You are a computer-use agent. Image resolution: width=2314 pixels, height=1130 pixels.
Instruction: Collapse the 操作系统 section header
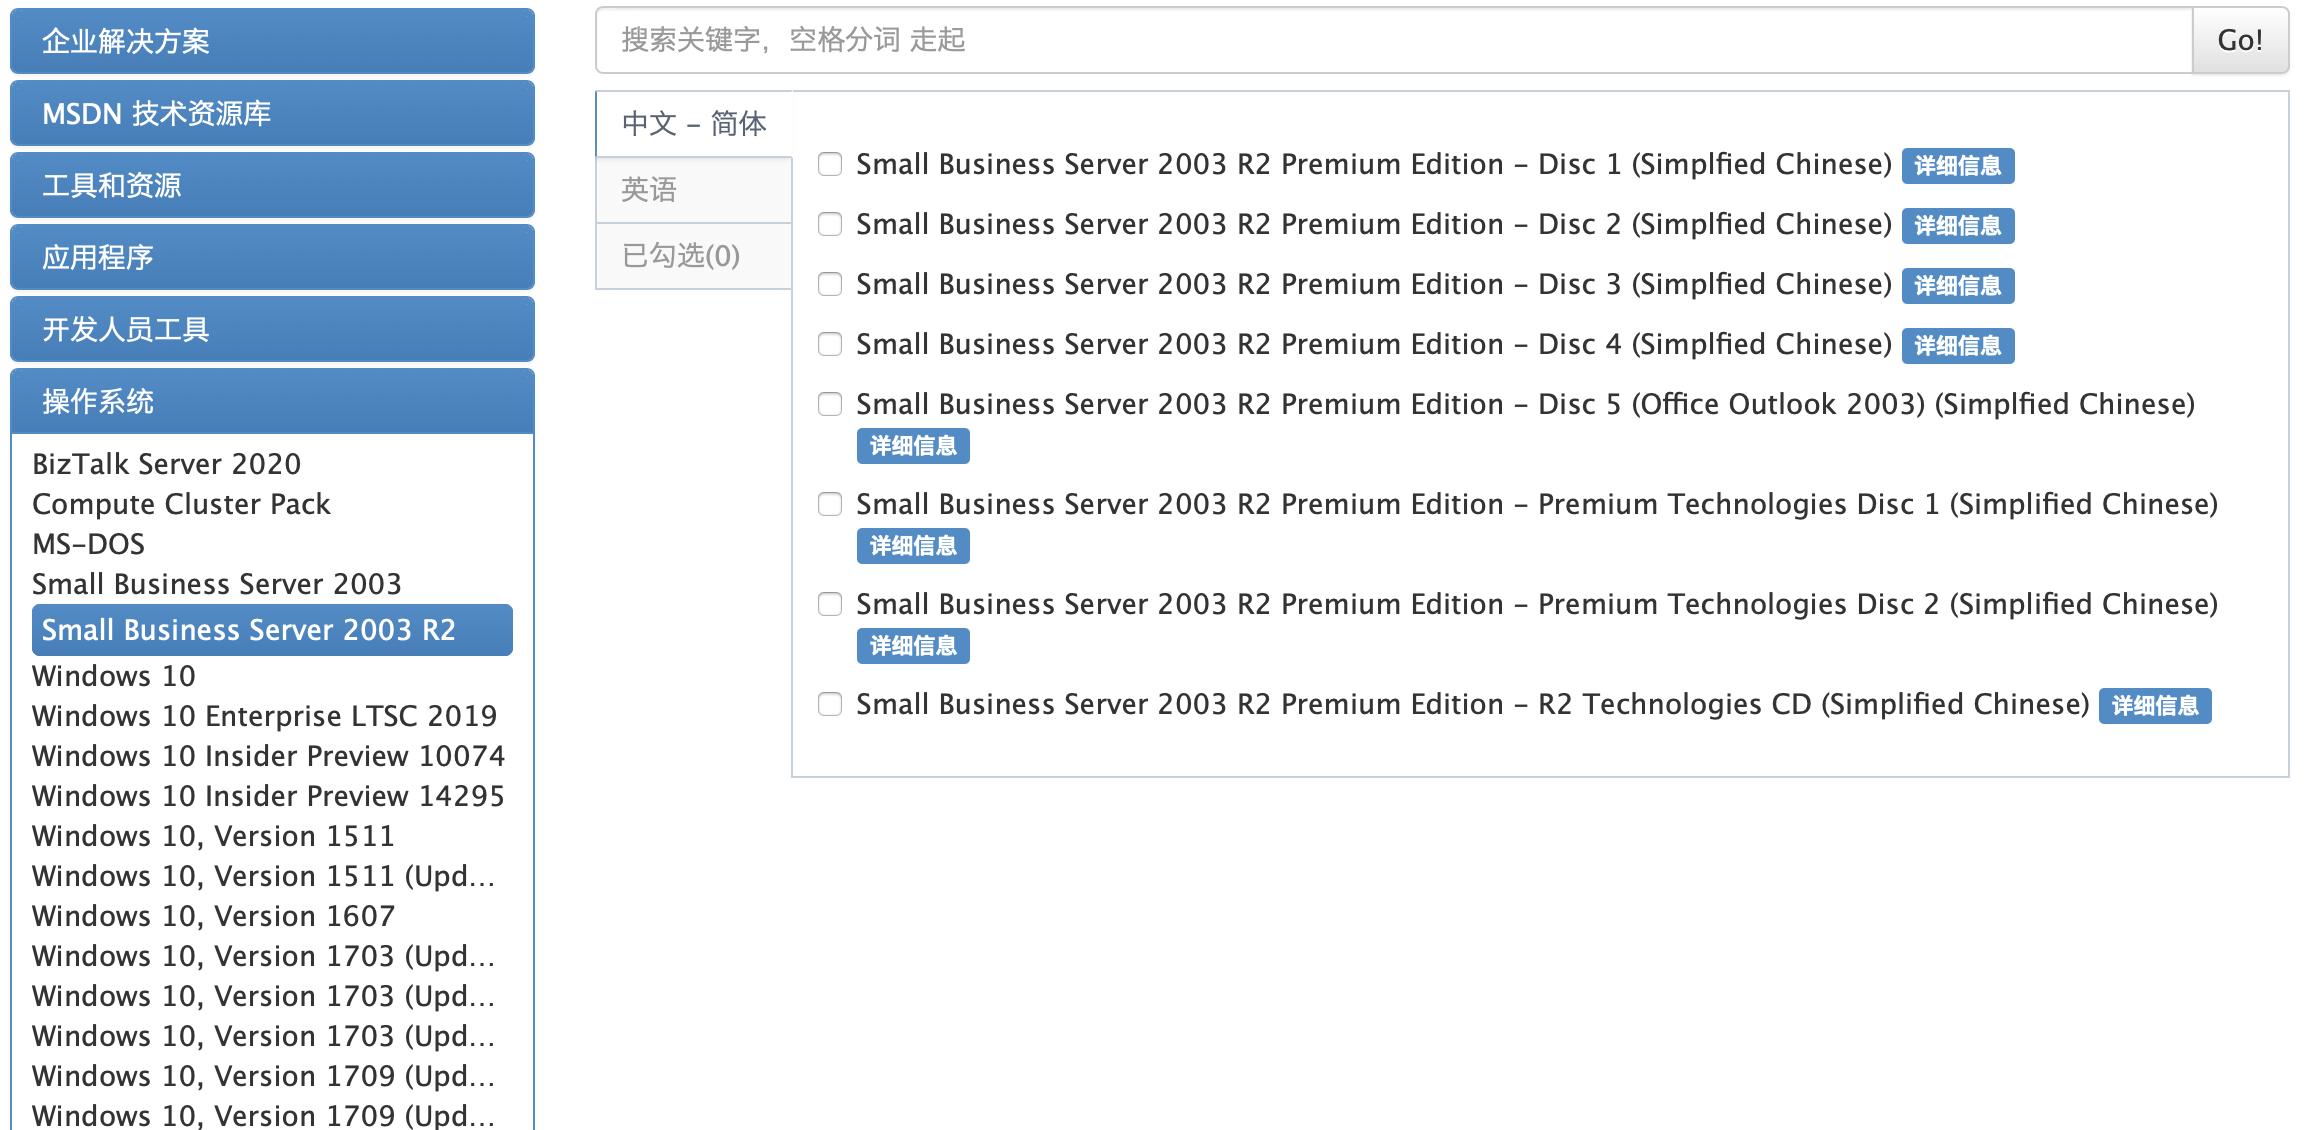click(272, 401)
